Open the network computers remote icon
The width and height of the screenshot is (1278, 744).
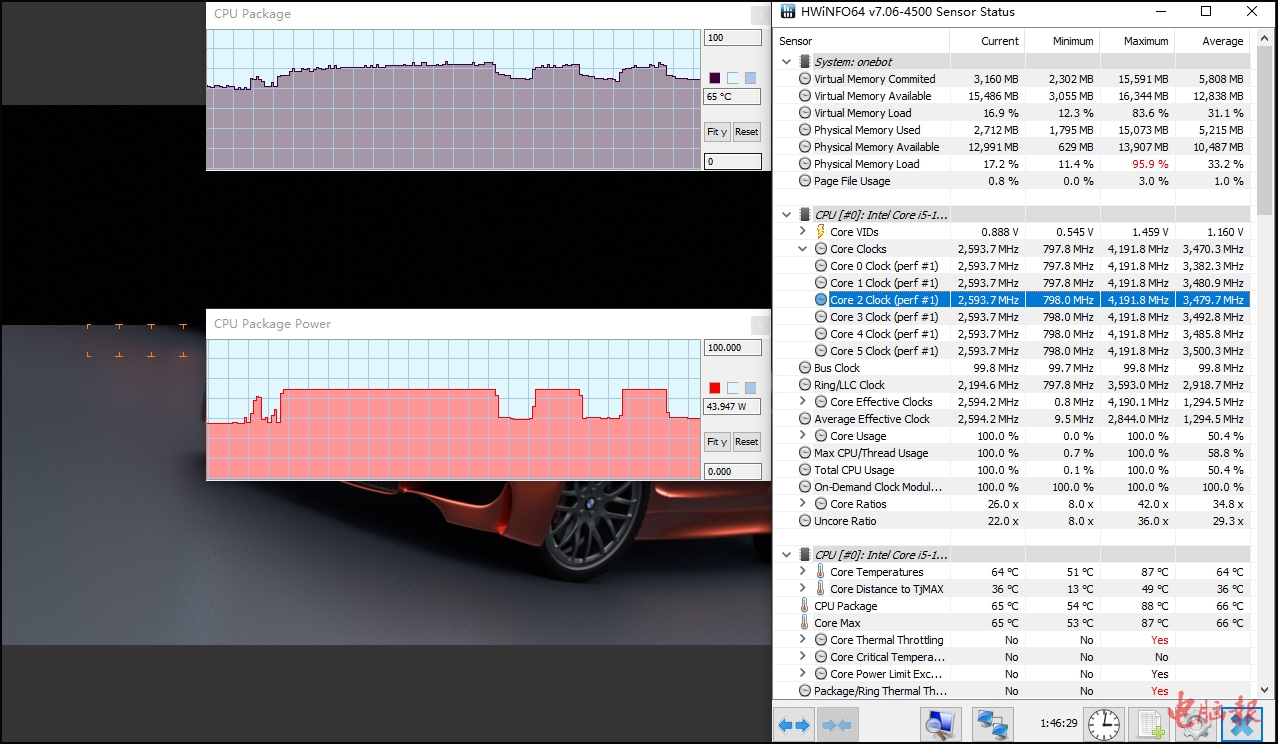(992, 724)
